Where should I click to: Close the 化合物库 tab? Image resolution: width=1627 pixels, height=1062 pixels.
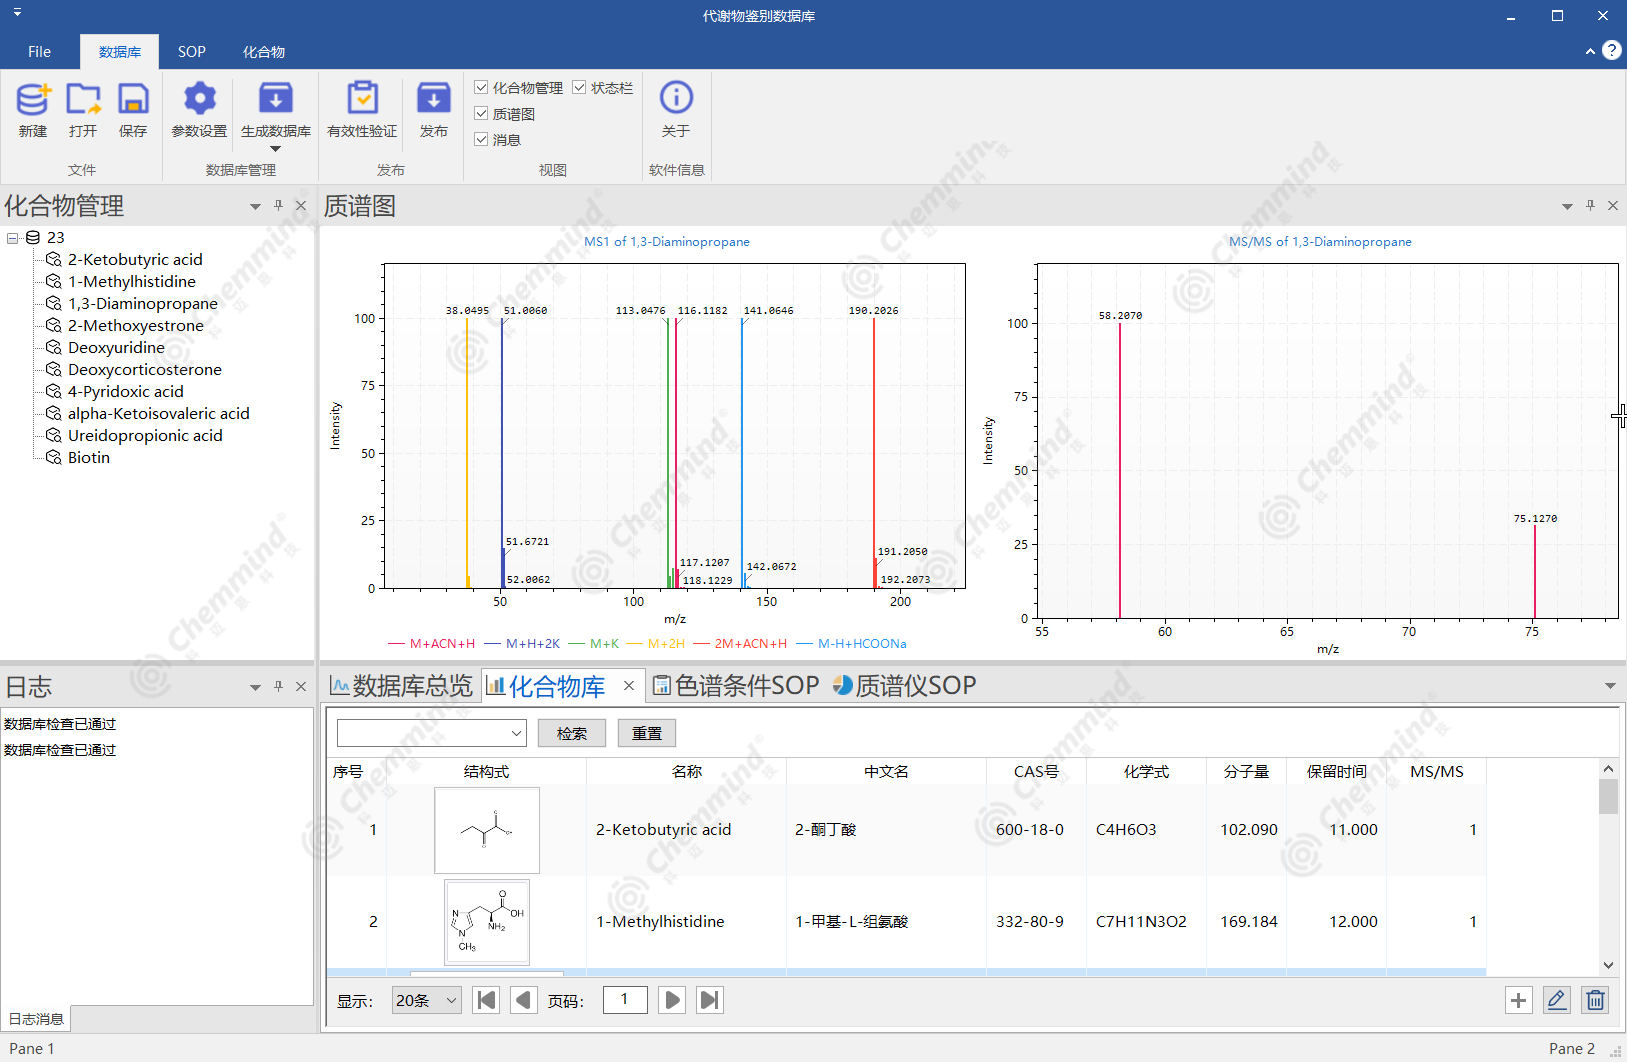[x=629, y=685]
